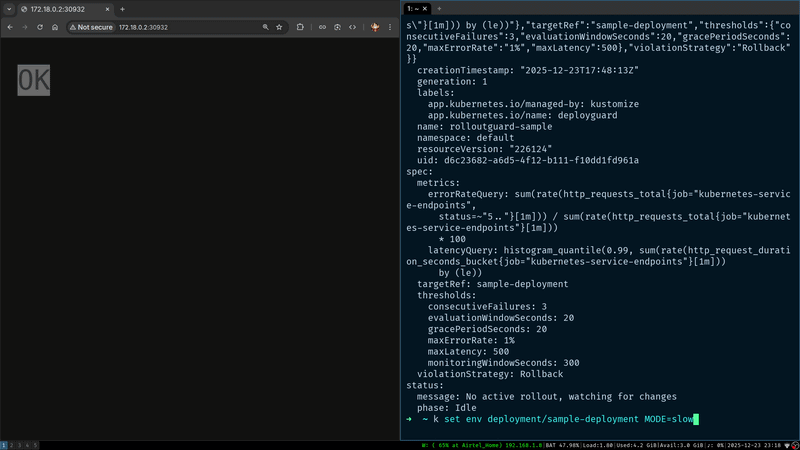Switch to workspace 2 in status bar
The width and height of the screenshot is (800, 450).
pos(11,445)
